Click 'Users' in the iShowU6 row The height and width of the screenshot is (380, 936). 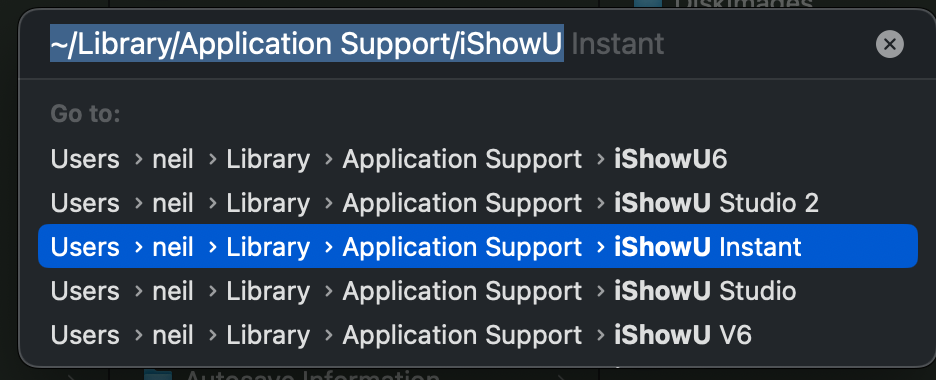(x=85, y=159)
